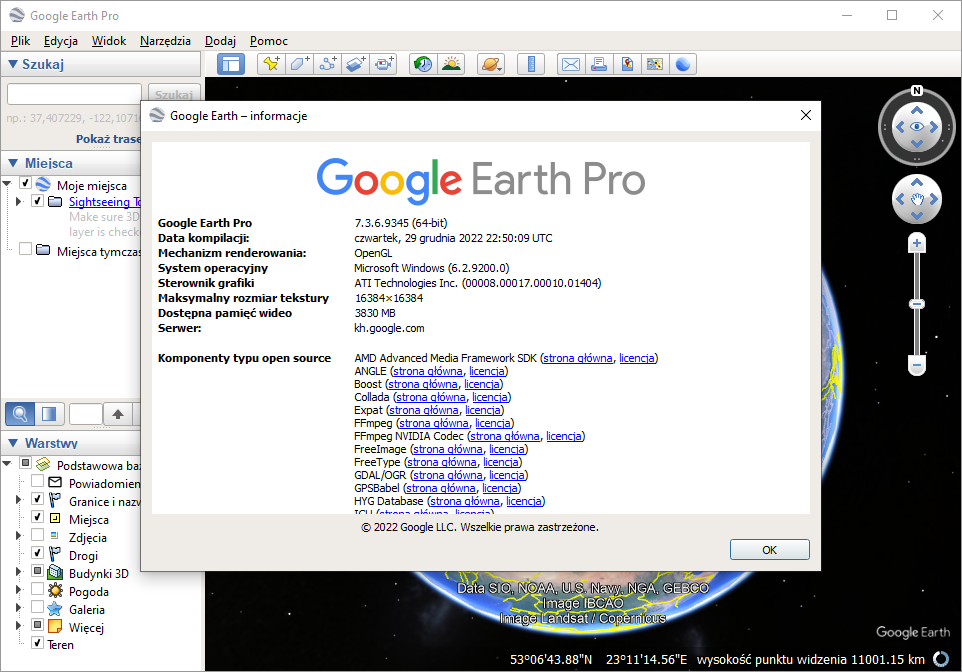This screenshot has height=672, width=962.
Task: Click the email envelope toolbar icon
Action: [571, 64]
